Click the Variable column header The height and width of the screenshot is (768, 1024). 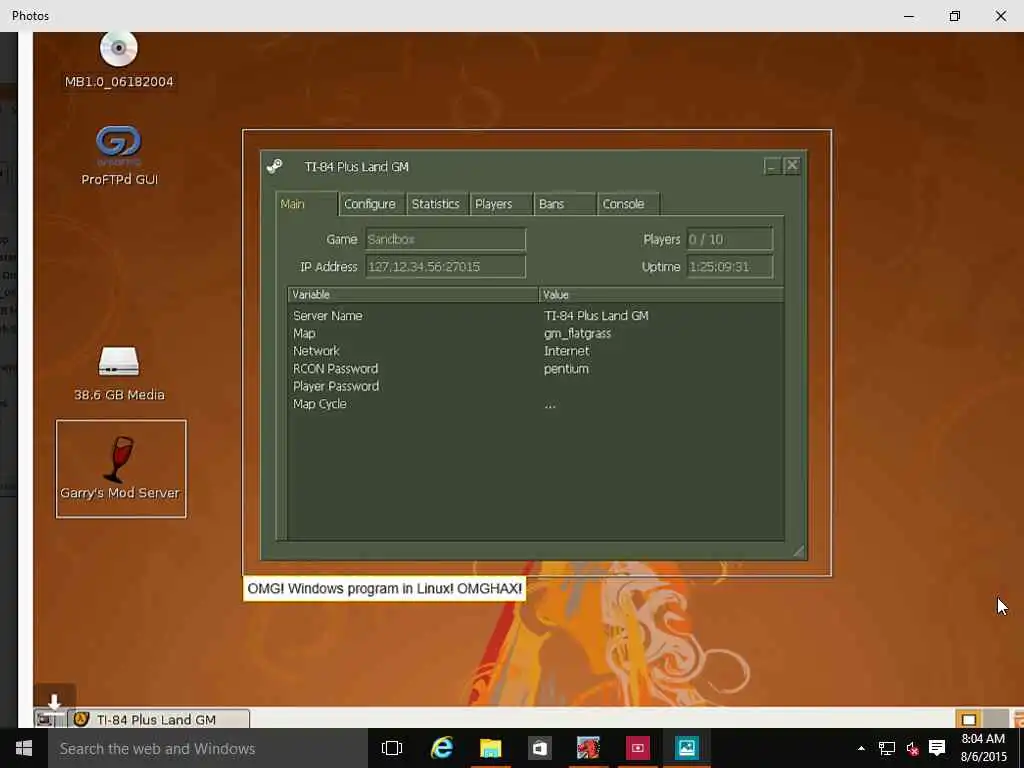(x=413, y=295)
